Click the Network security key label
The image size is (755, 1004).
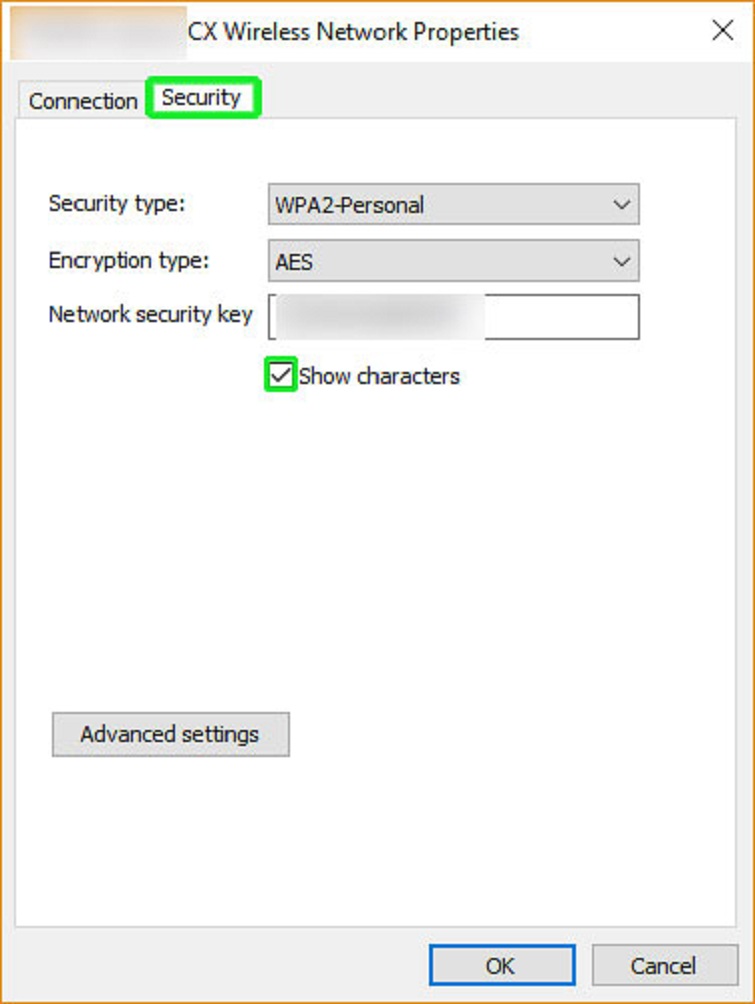(x=150, y=315)
